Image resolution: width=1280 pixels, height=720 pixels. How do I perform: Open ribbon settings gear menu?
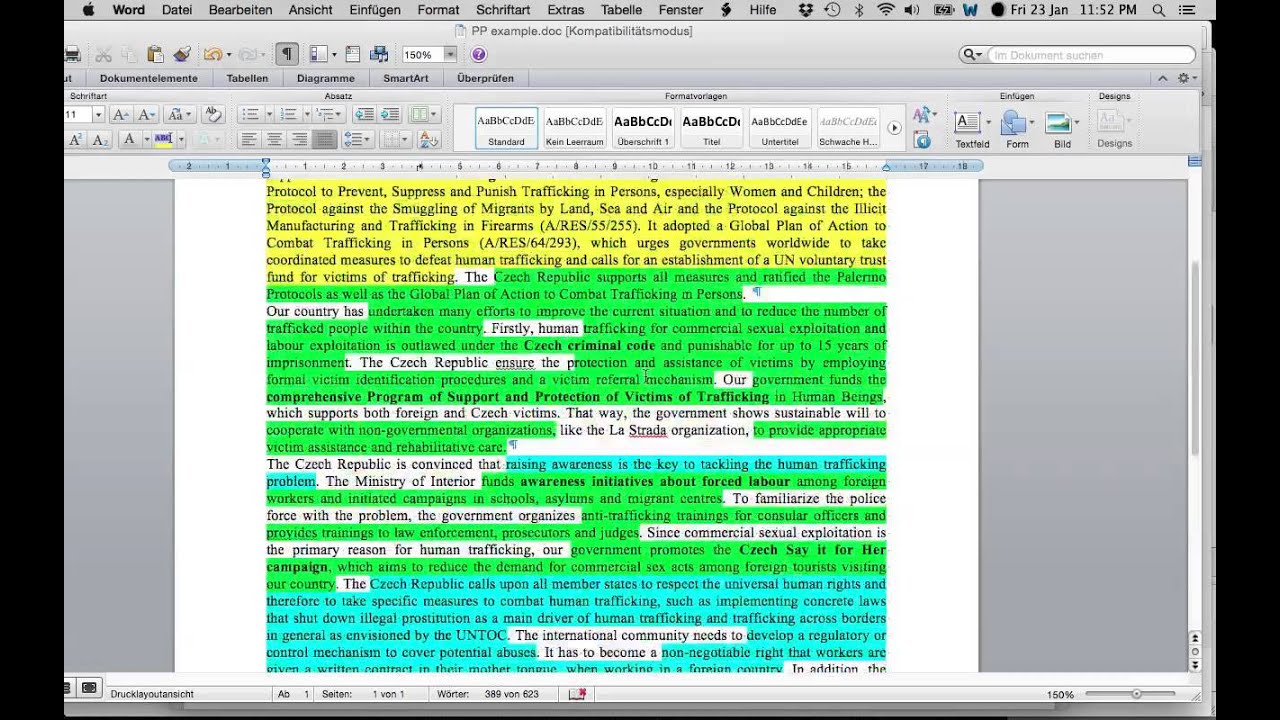tap(1185, 78)
